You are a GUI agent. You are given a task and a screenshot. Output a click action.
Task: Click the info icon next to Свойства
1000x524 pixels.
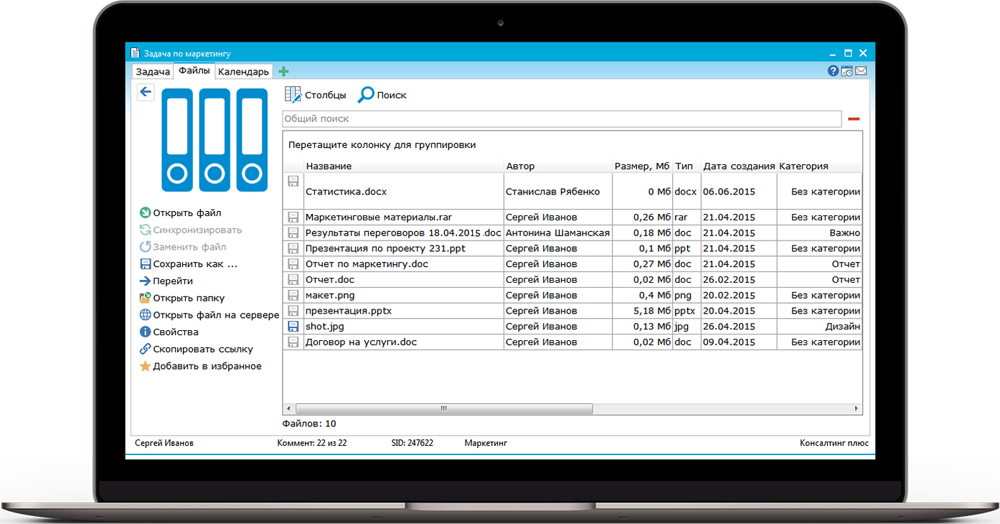pyautogui.click(x=145, y=332)
